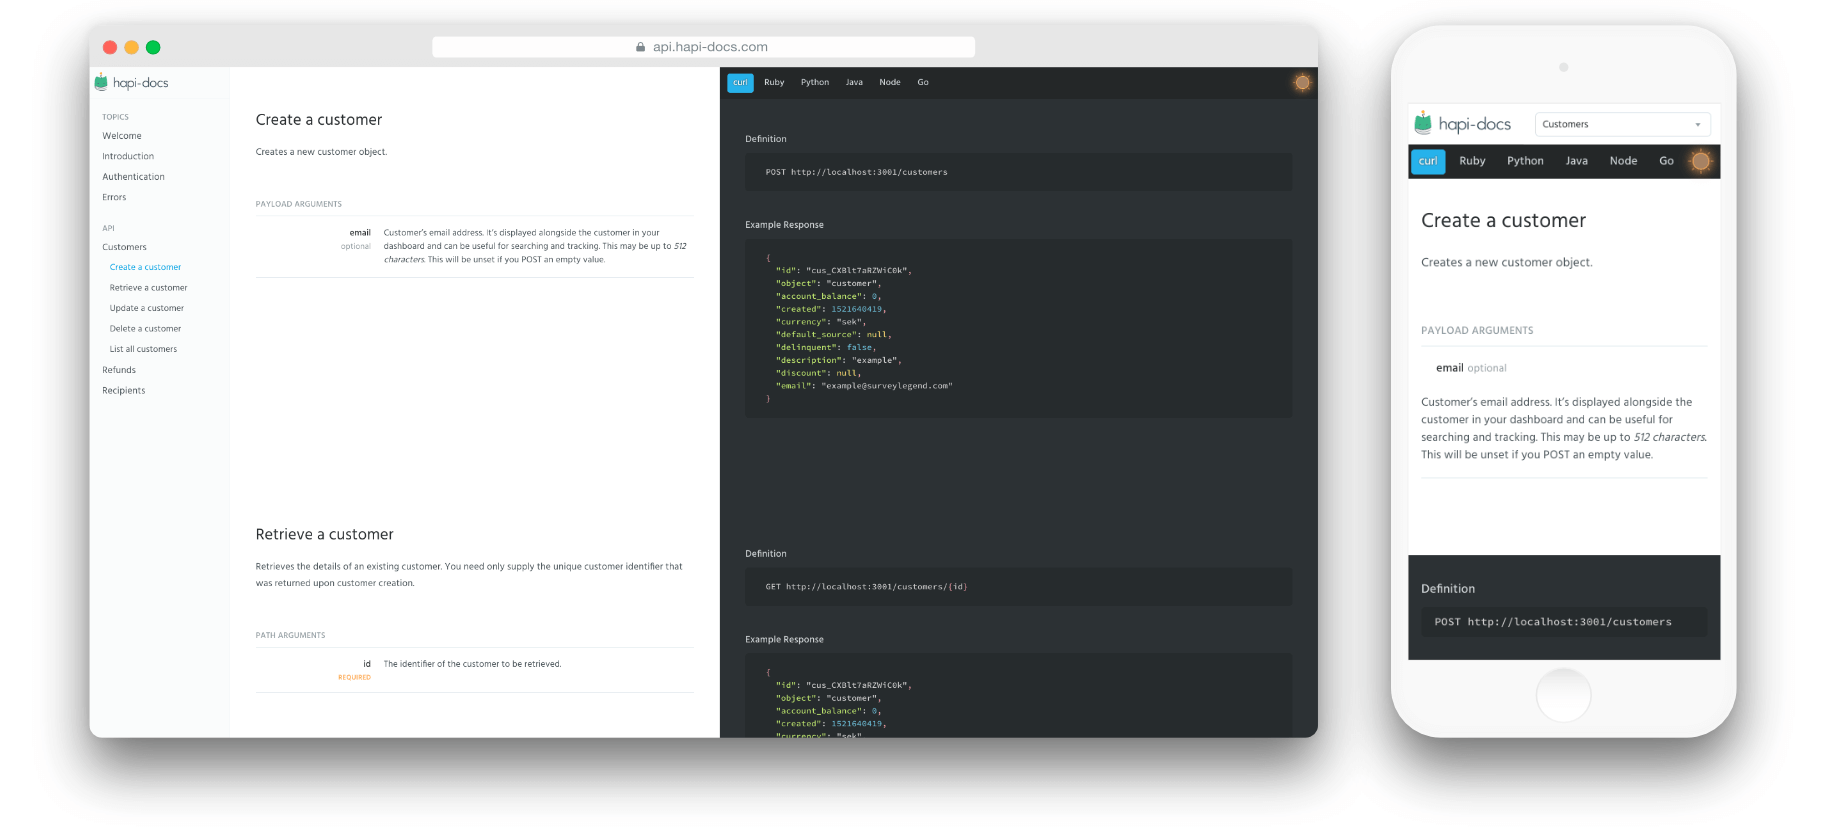The height and width of the screenshot is (827, 1826).
Task: Open the Customers dropdown on mobile
Action: [1622, 124]
